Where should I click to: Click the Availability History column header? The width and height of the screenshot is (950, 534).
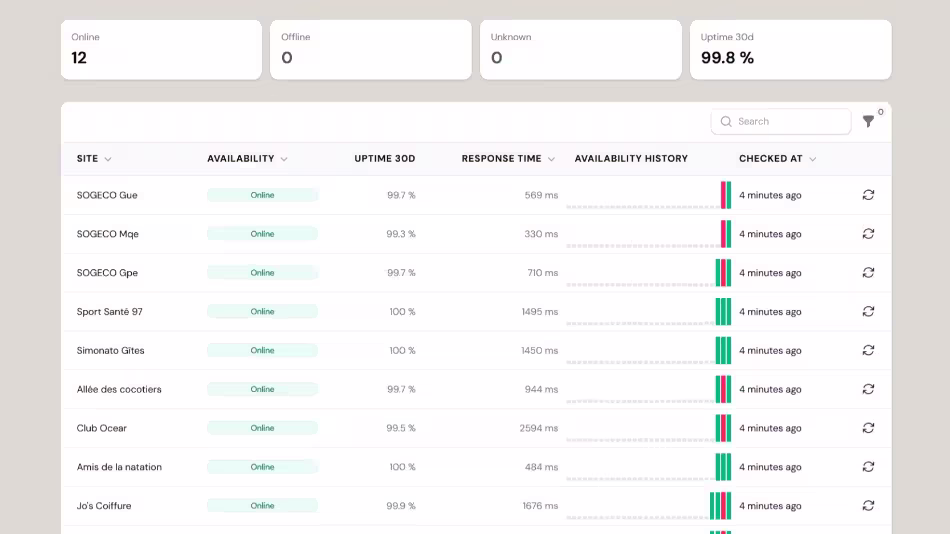coord(631,158)
